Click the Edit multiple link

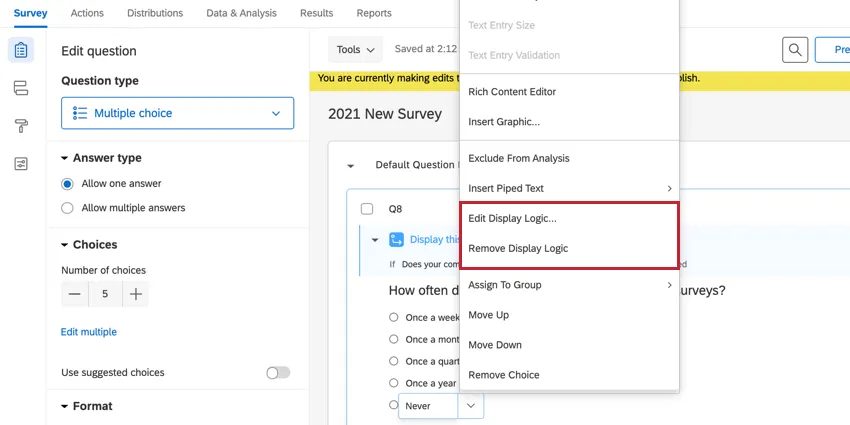point(89,332)
